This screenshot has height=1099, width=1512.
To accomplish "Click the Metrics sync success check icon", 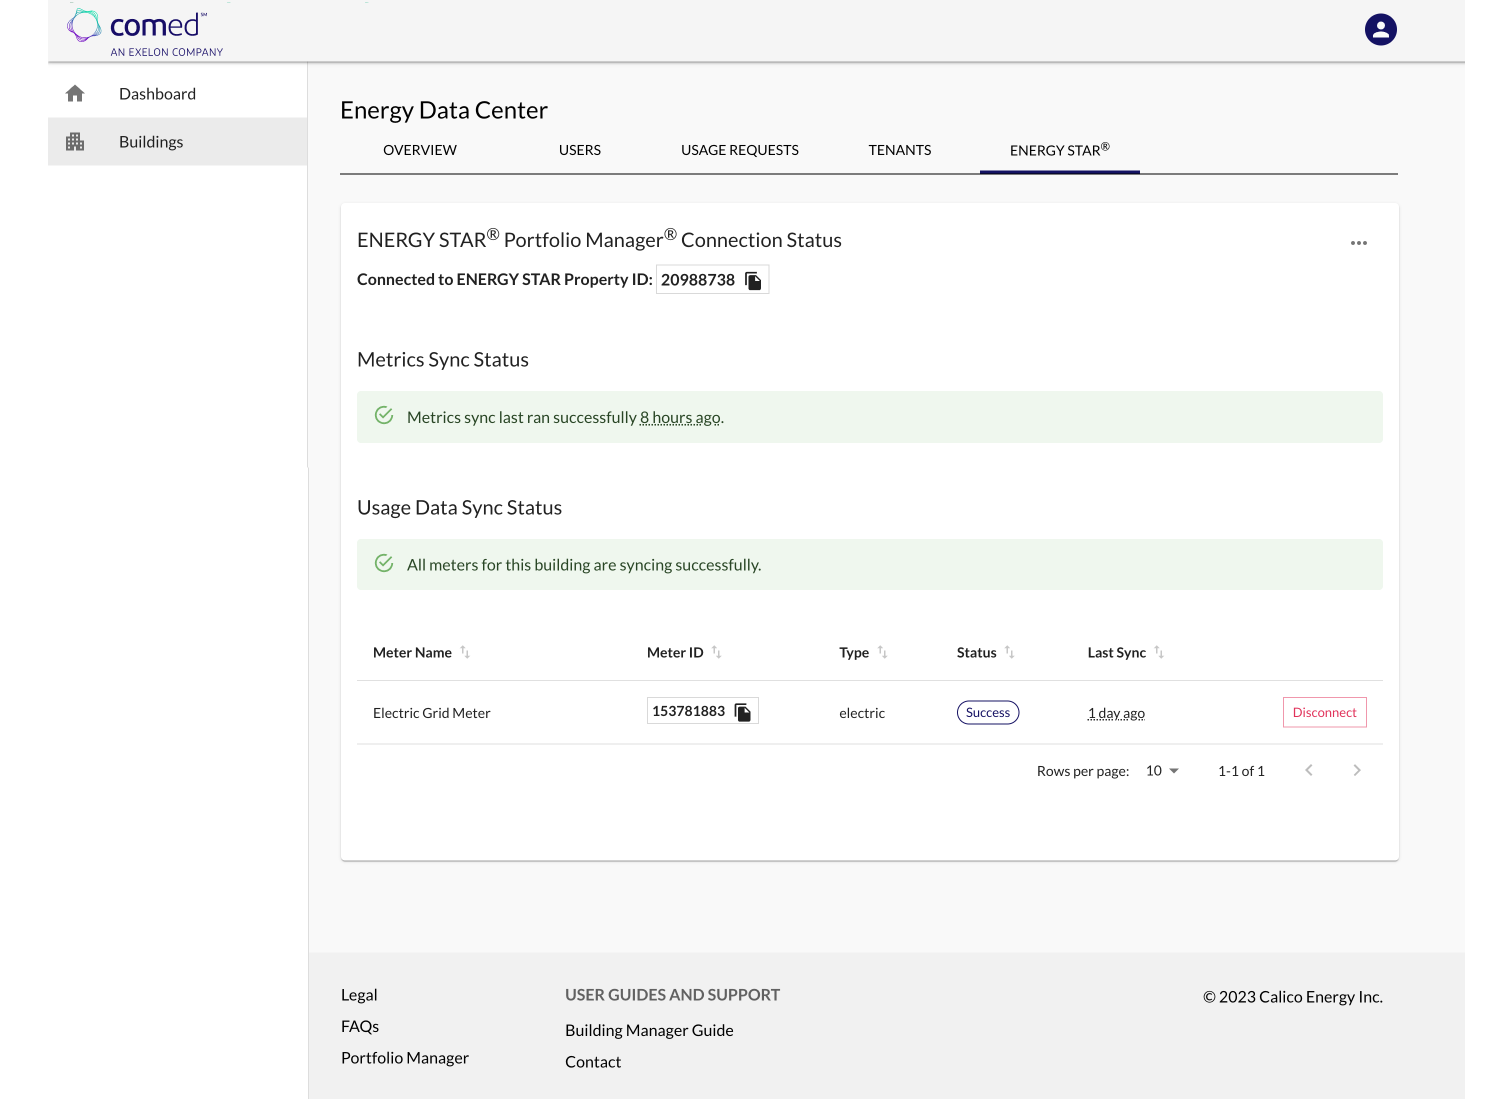I will tap(384, 415).
